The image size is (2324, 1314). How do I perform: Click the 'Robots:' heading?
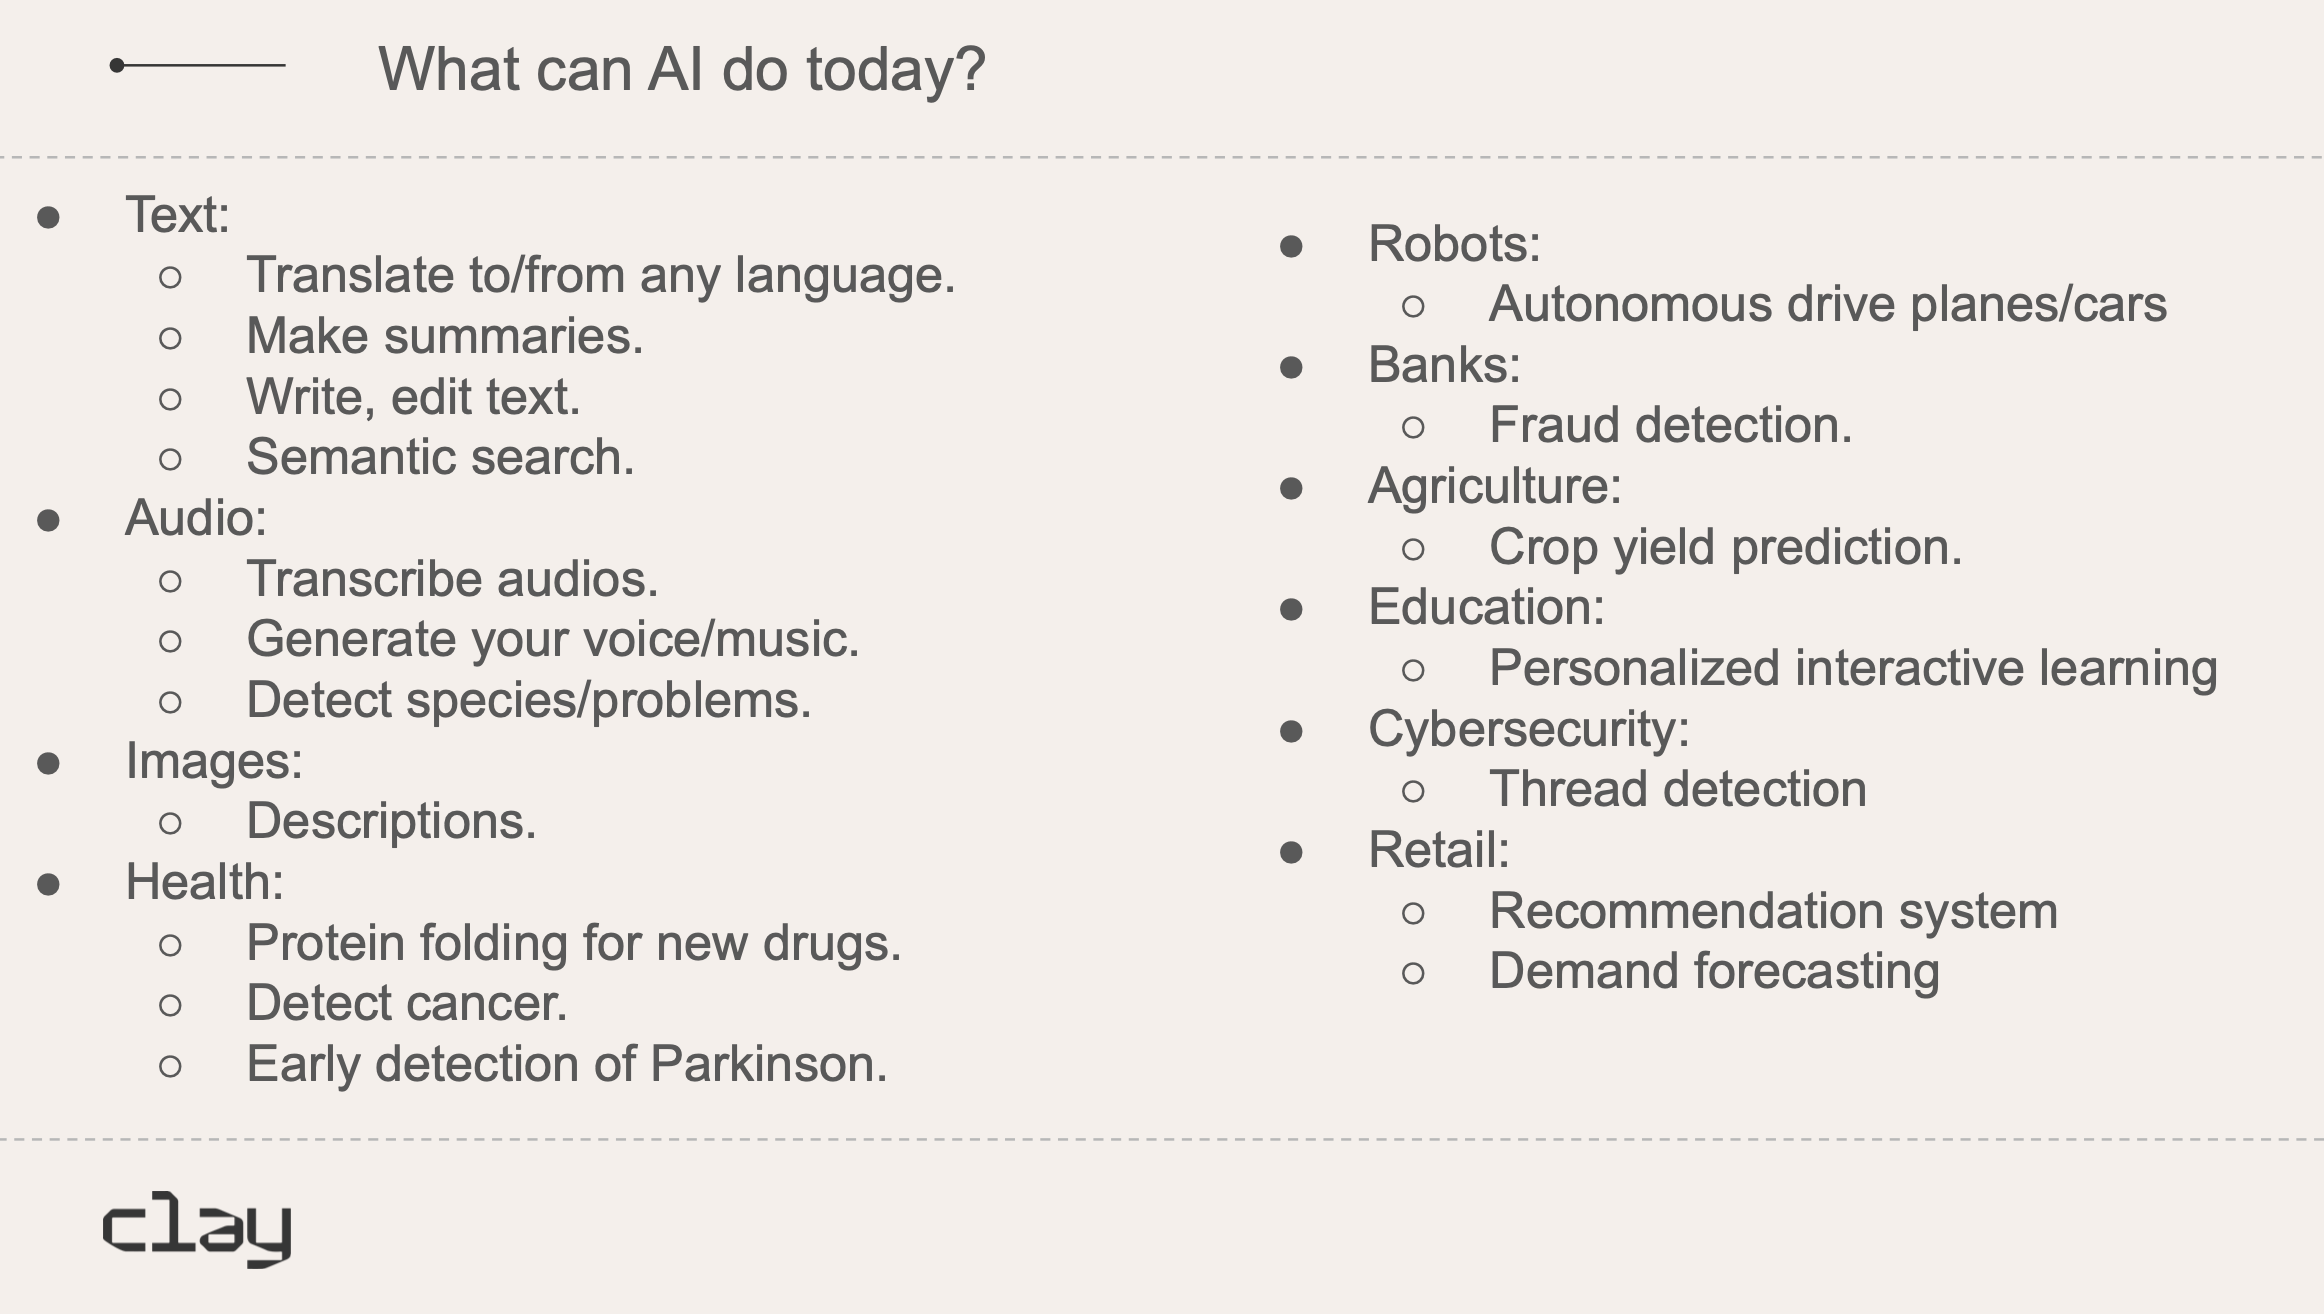(x=1454, y=244)
